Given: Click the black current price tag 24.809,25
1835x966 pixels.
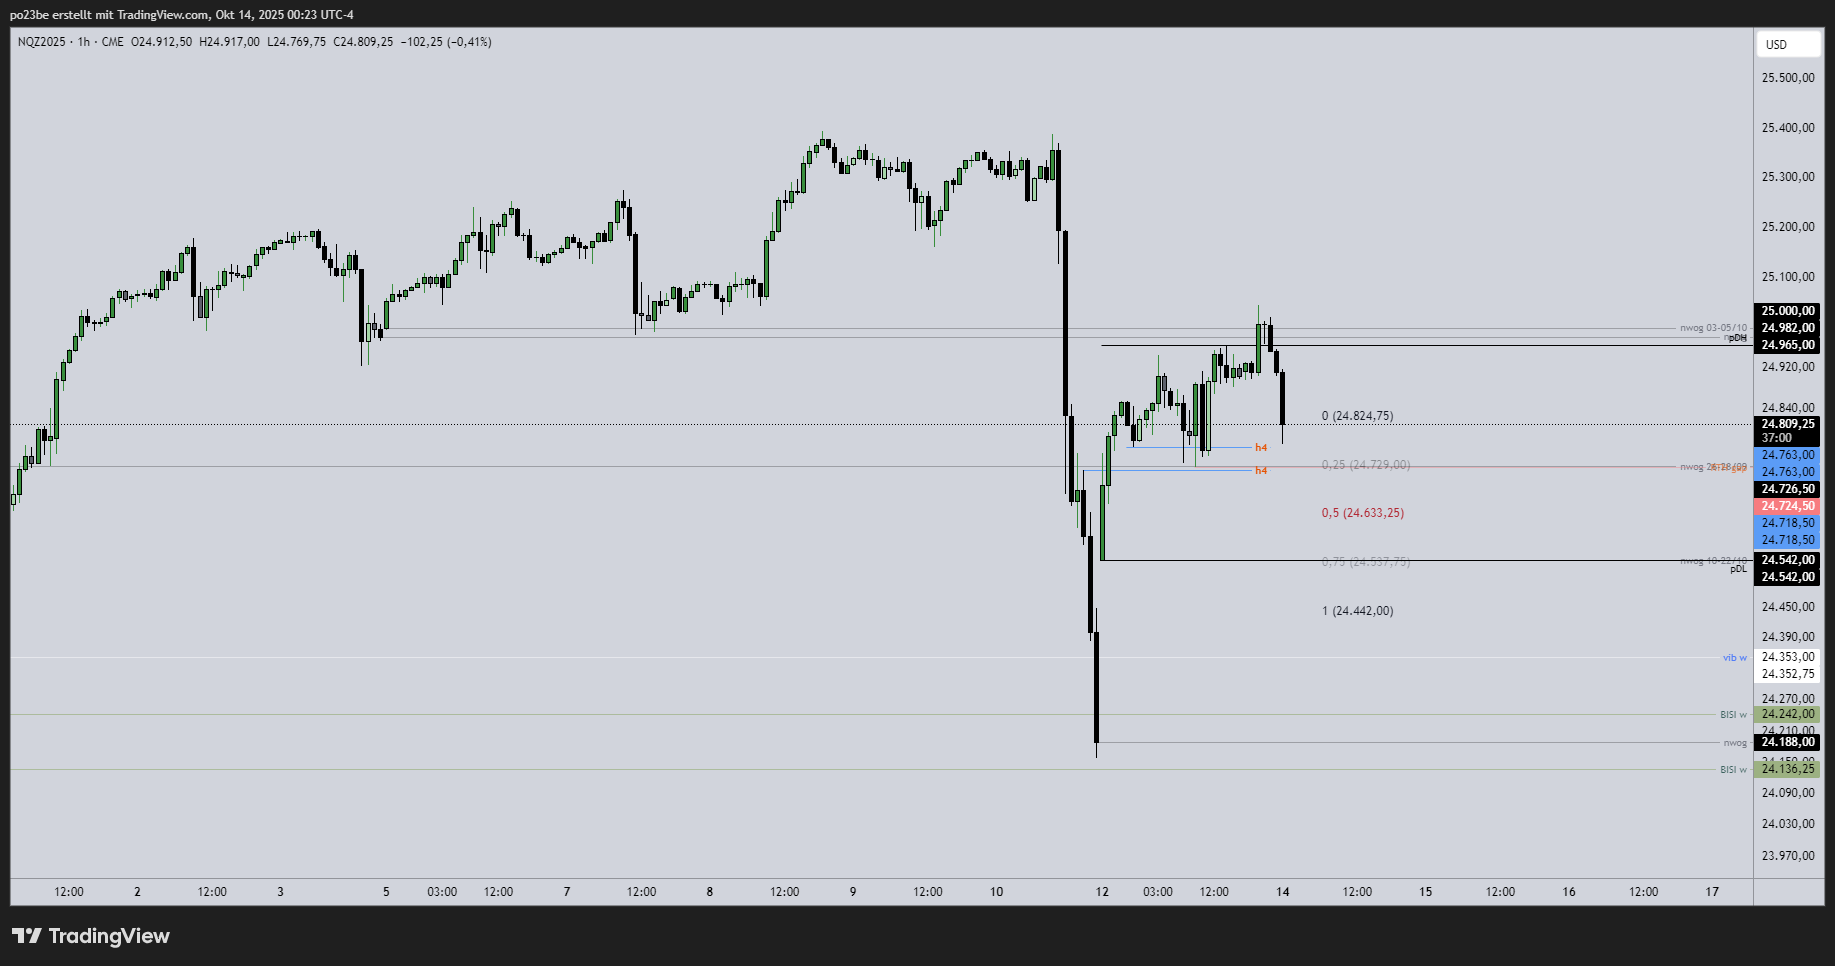Looking at the screenshot, I should point(1788,424).
